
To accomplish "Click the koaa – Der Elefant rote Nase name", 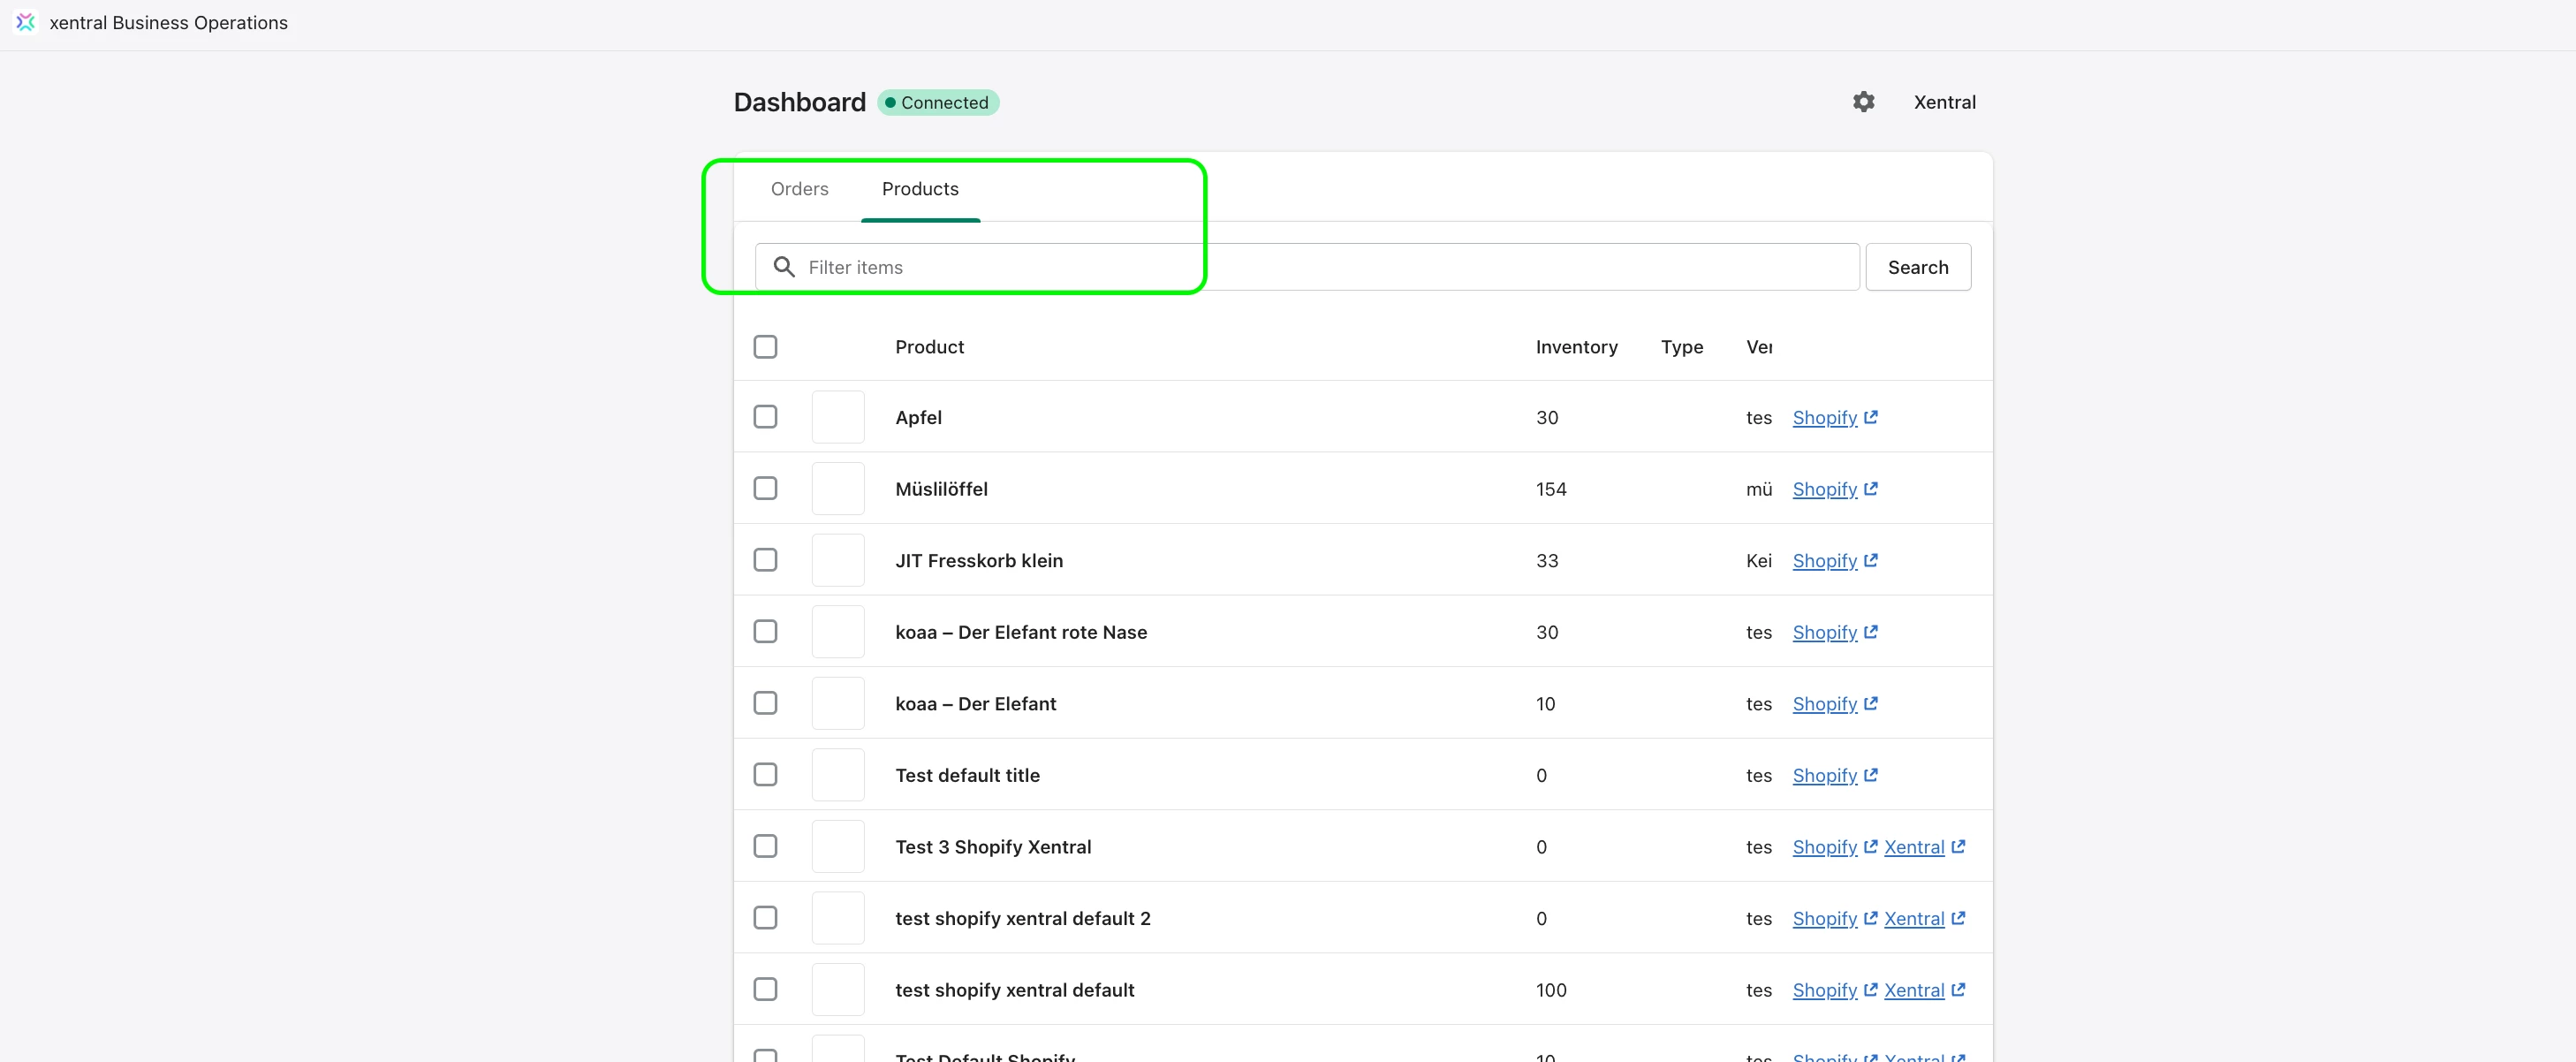I will pyautogui.click(x=1021, y=632).
